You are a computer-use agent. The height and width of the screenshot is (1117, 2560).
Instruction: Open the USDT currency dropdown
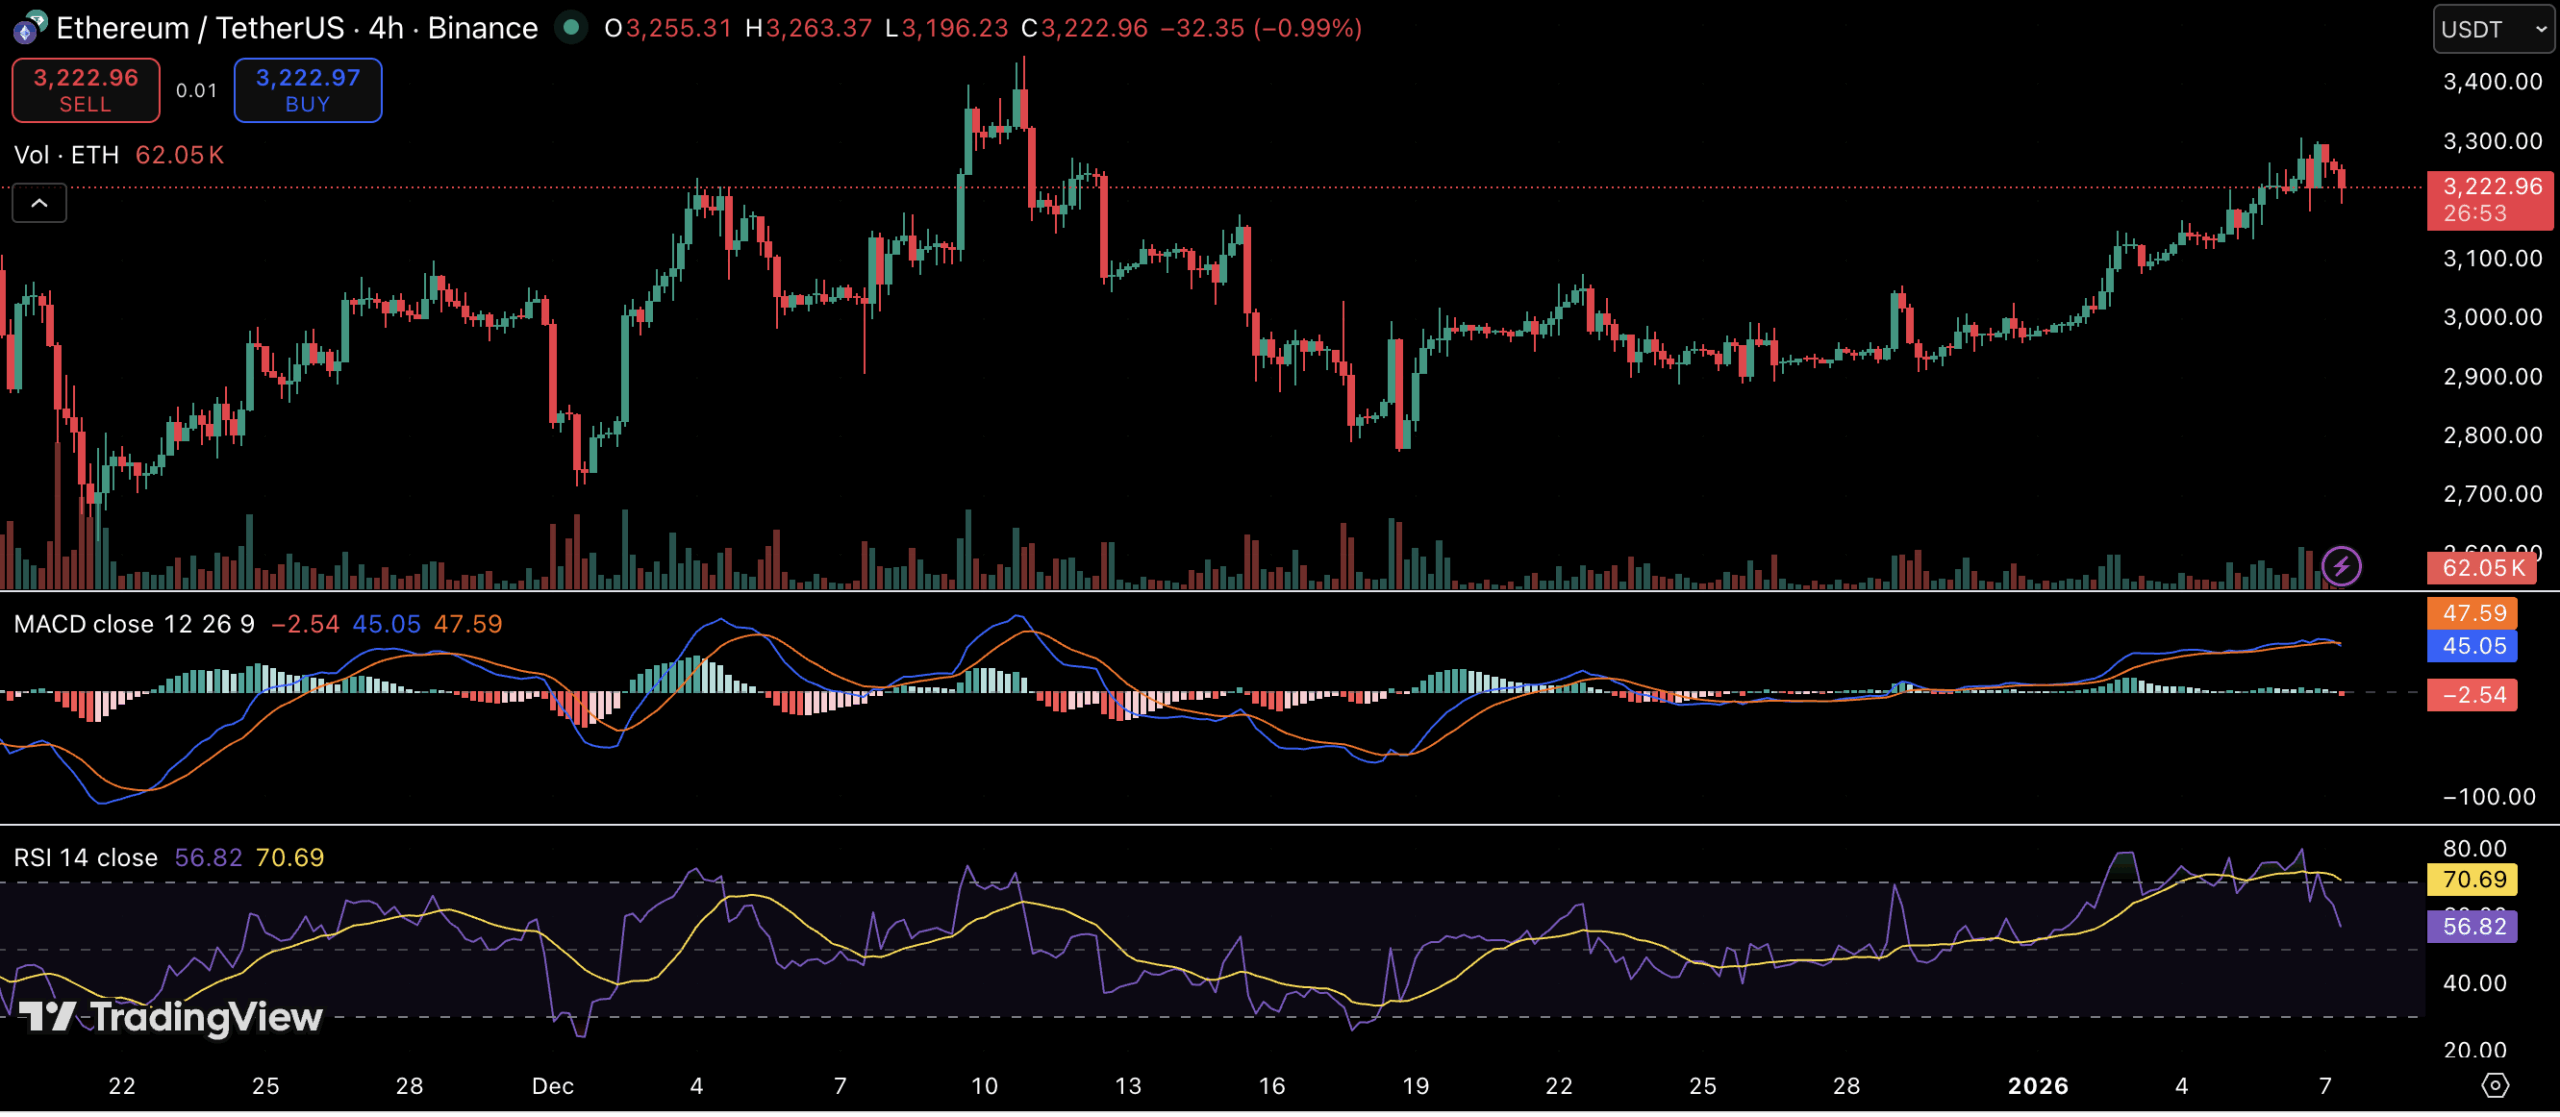coord(2493,29)
